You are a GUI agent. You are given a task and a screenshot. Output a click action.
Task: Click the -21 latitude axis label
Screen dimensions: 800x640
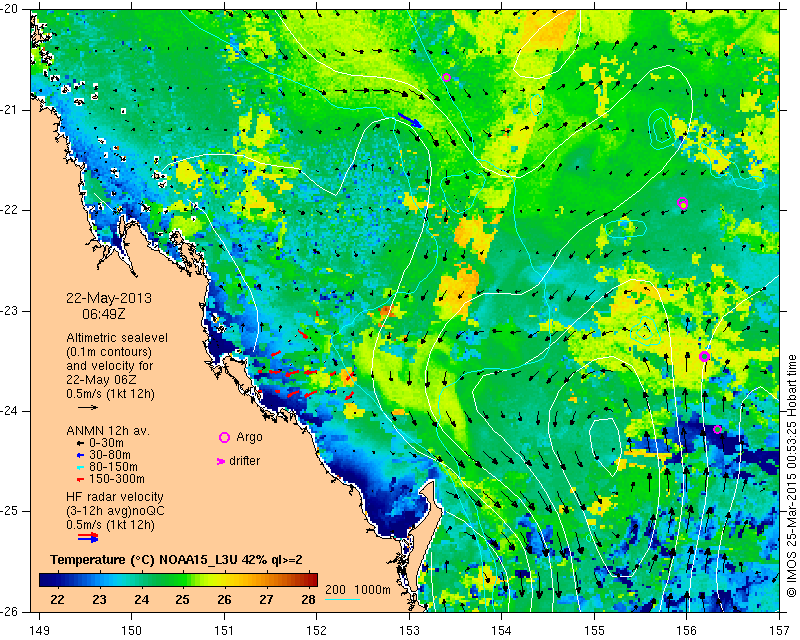9,110
